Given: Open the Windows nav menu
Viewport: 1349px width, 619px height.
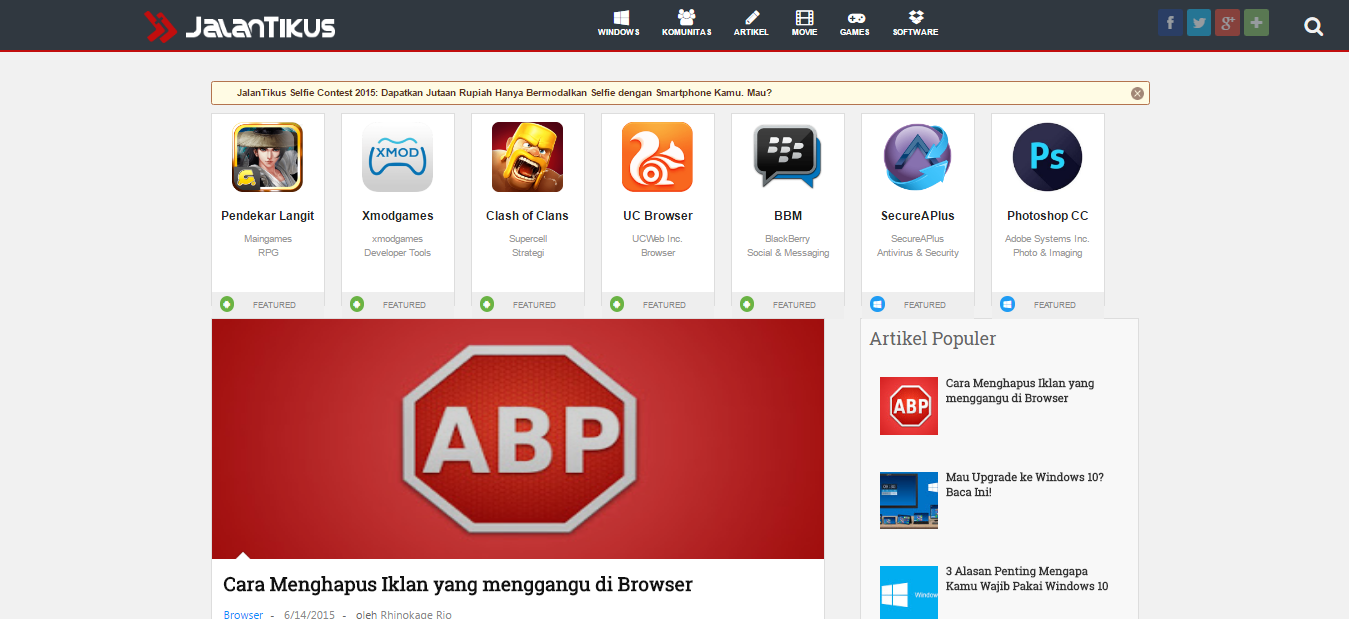Looking at the screenshot, I should [619, 24].
